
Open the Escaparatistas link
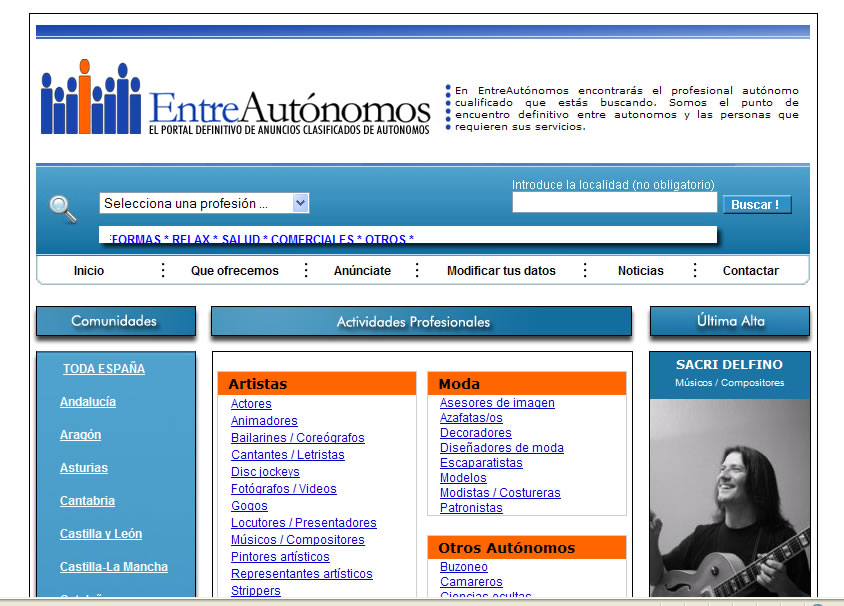pos(481,463)
